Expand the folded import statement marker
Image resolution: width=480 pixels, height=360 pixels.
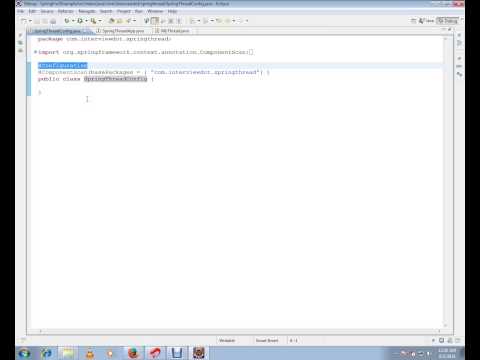point(35,52)
